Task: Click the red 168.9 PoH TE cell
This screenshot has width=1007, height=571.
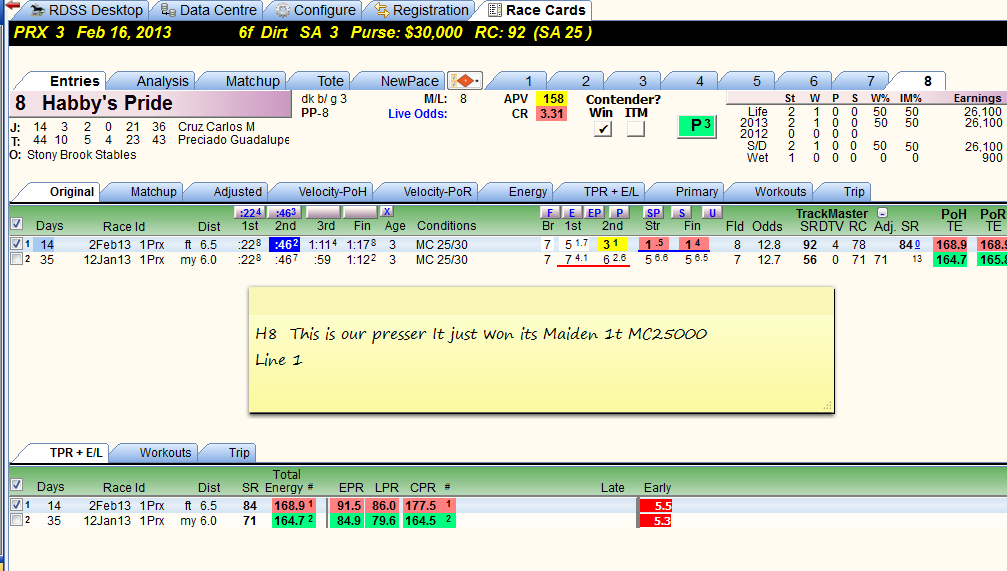Action: click(x=950, y=244)
